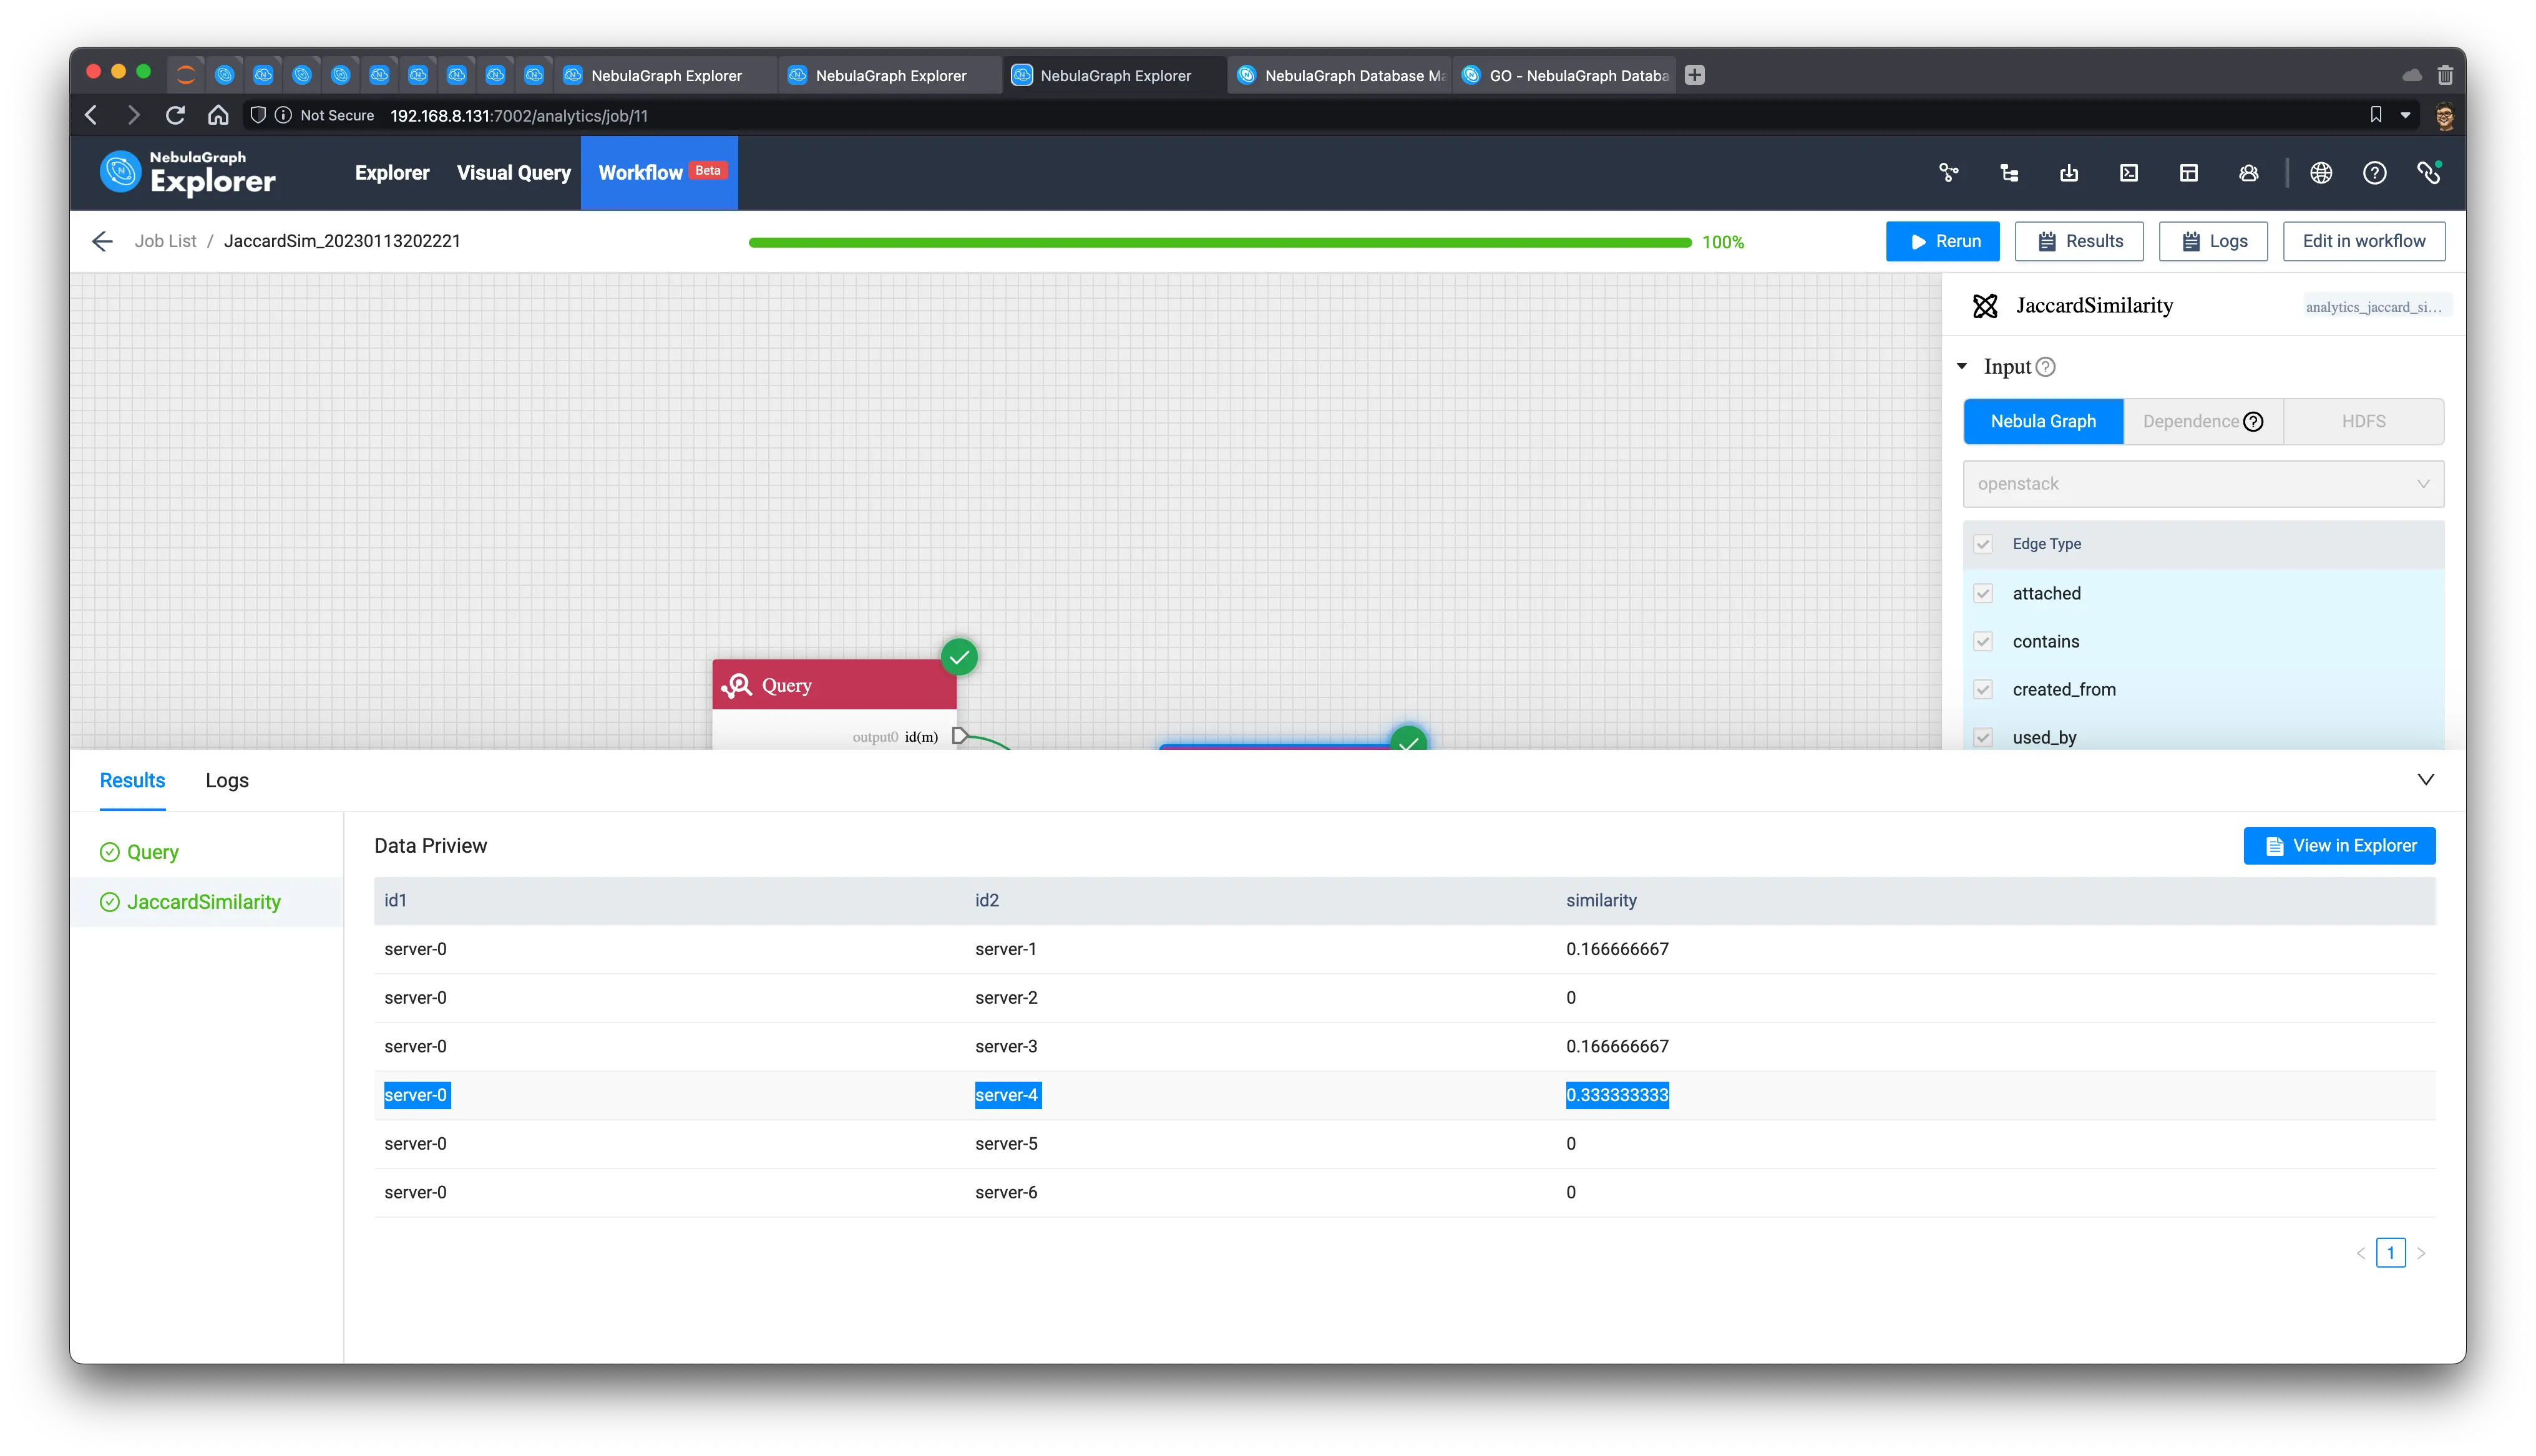
Task: Click the JaccardSimilarity algorithm icon in side panel
Action: [x=1985, y=306]
